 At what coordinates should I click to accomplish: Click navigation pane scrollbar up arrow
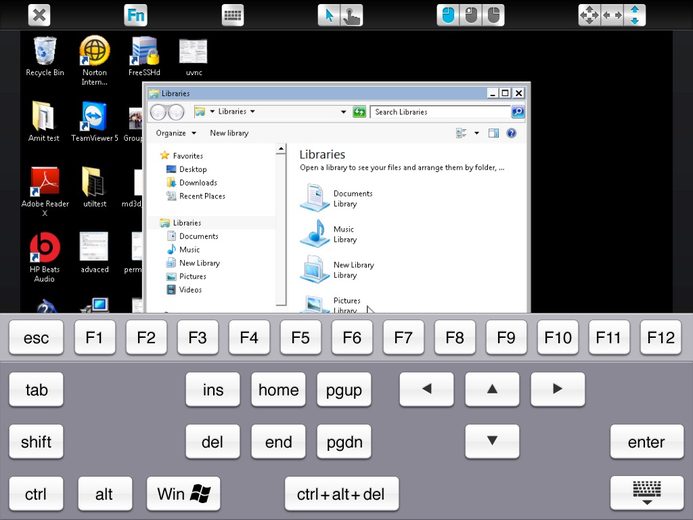click(x=281, y=149)
